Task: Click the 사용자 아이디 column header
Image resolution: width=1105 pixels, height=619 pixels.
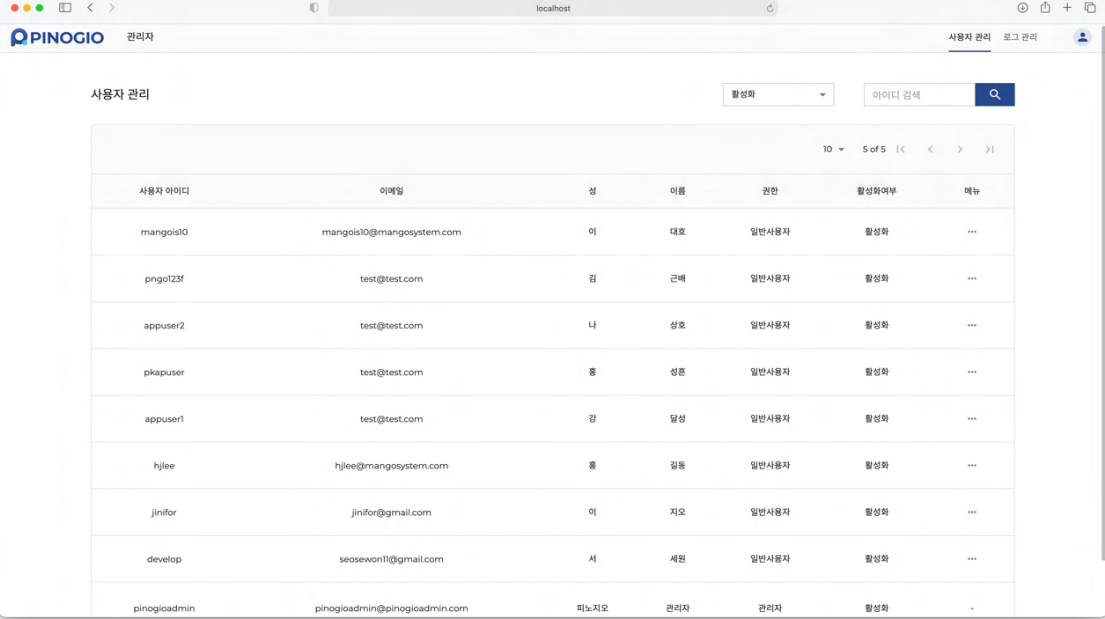Action: click(x=164, y=191)
